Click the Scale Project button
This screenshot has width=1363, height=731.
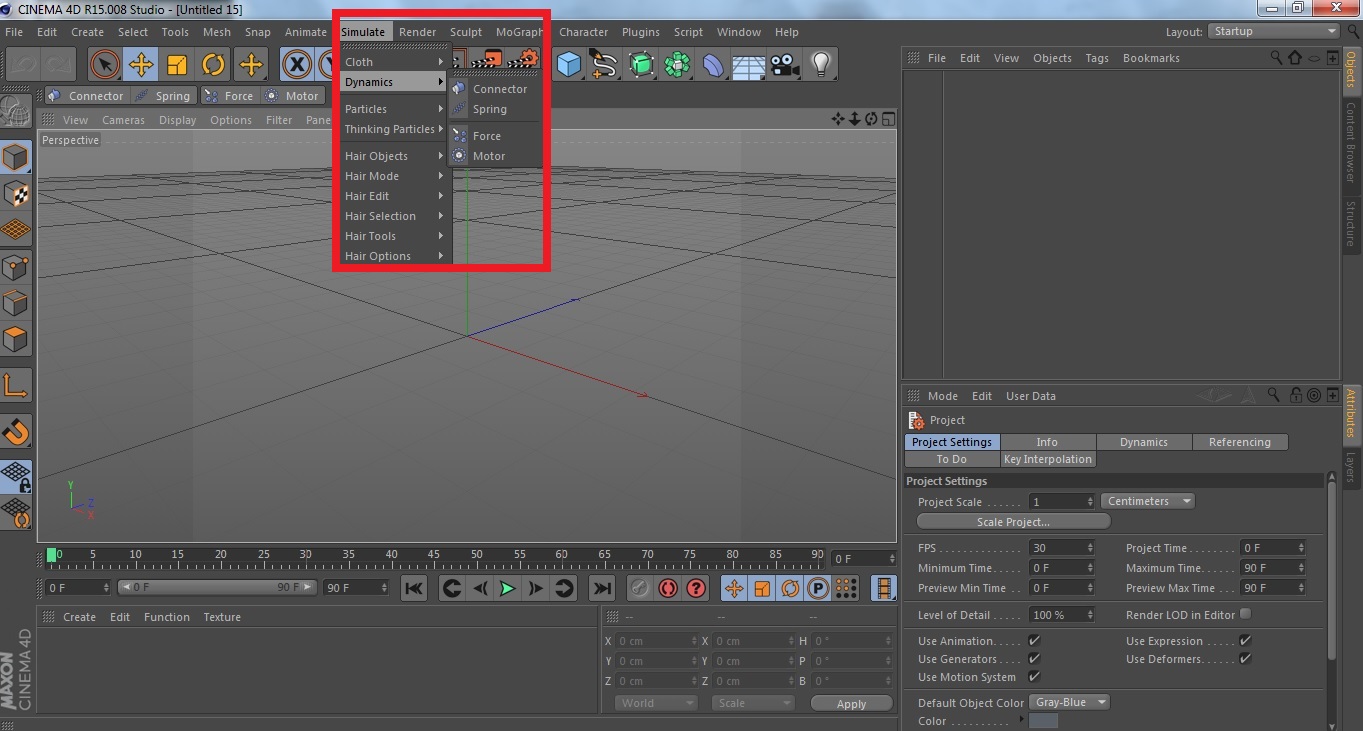(1013, 521)
